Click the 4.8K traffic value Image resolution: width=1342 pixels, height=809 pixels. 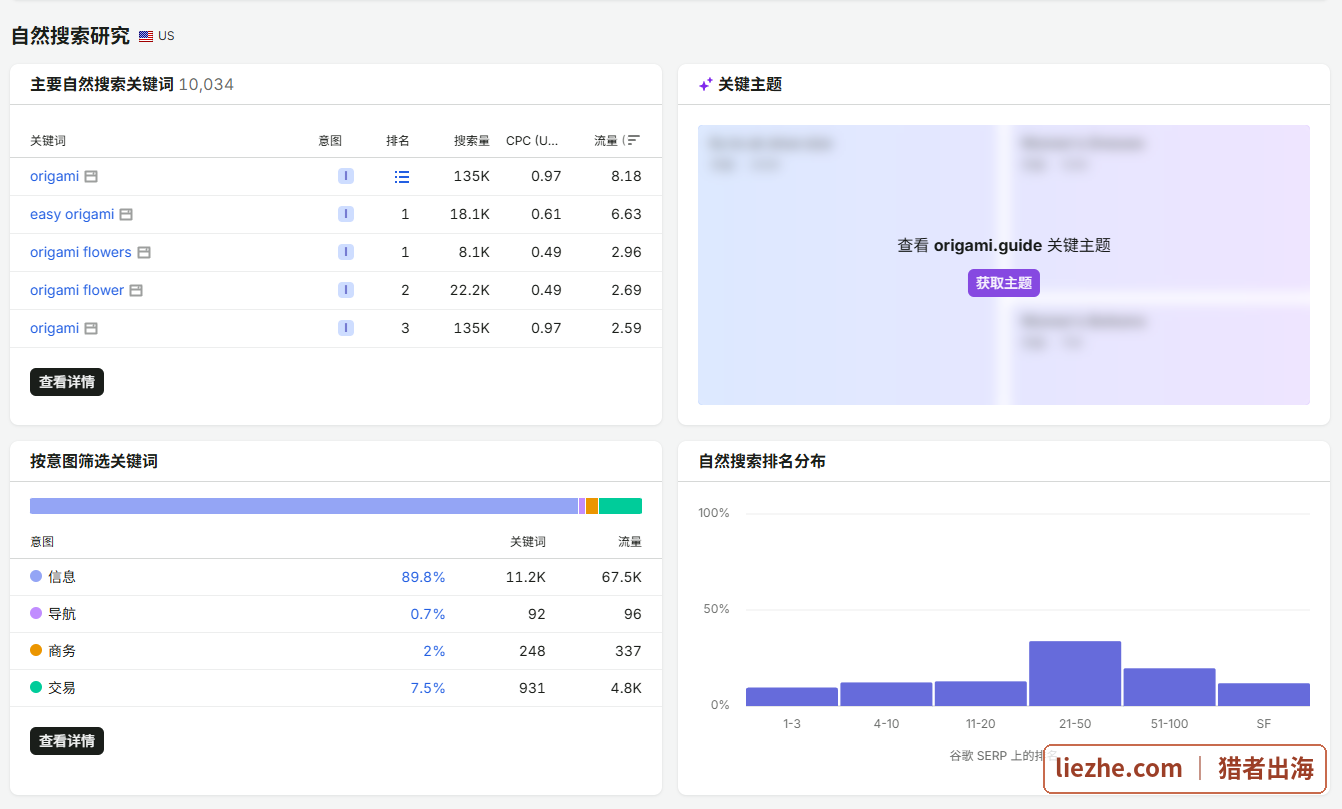tap(626, 688)
